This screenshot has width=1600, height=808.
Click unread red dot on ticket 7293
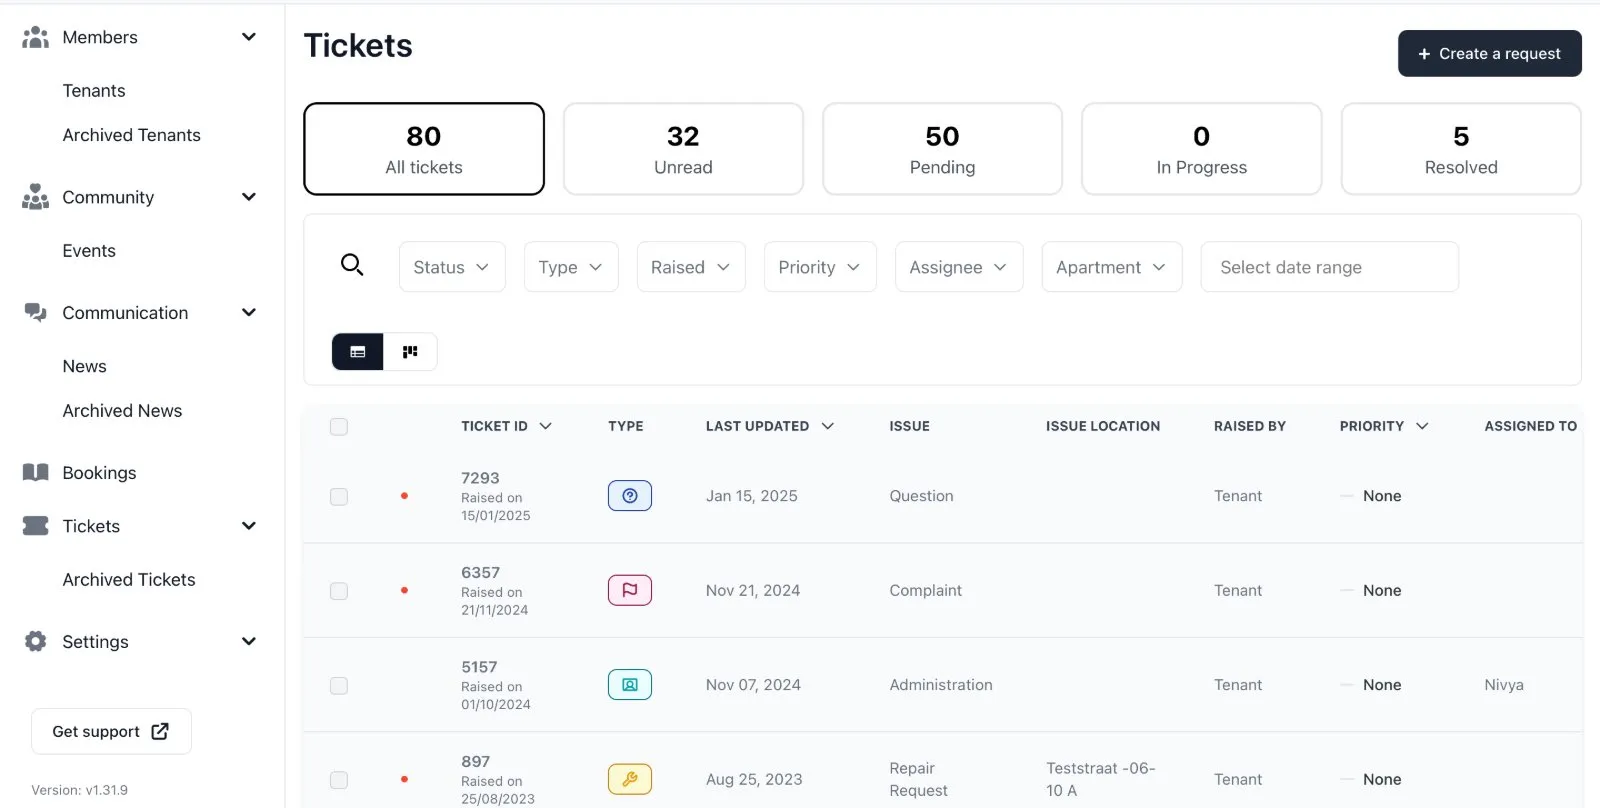coord(404,496)
